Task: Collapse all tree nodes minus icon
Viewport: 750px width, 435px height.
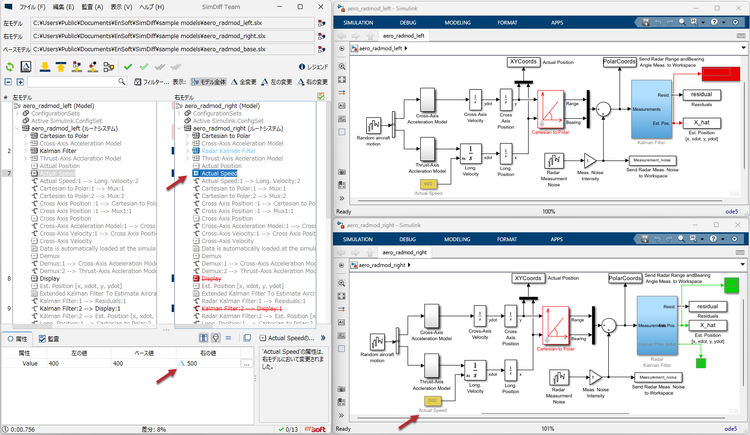Action: [x=8, y=82]
